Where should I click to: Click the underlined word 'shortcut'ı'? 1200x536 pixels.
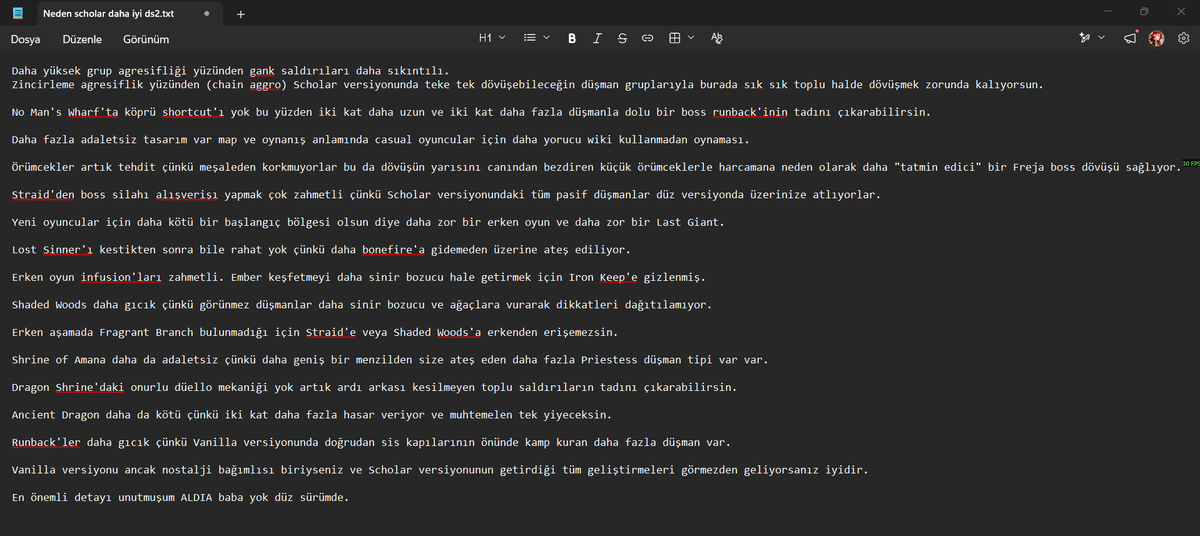(x=194, y=112)
